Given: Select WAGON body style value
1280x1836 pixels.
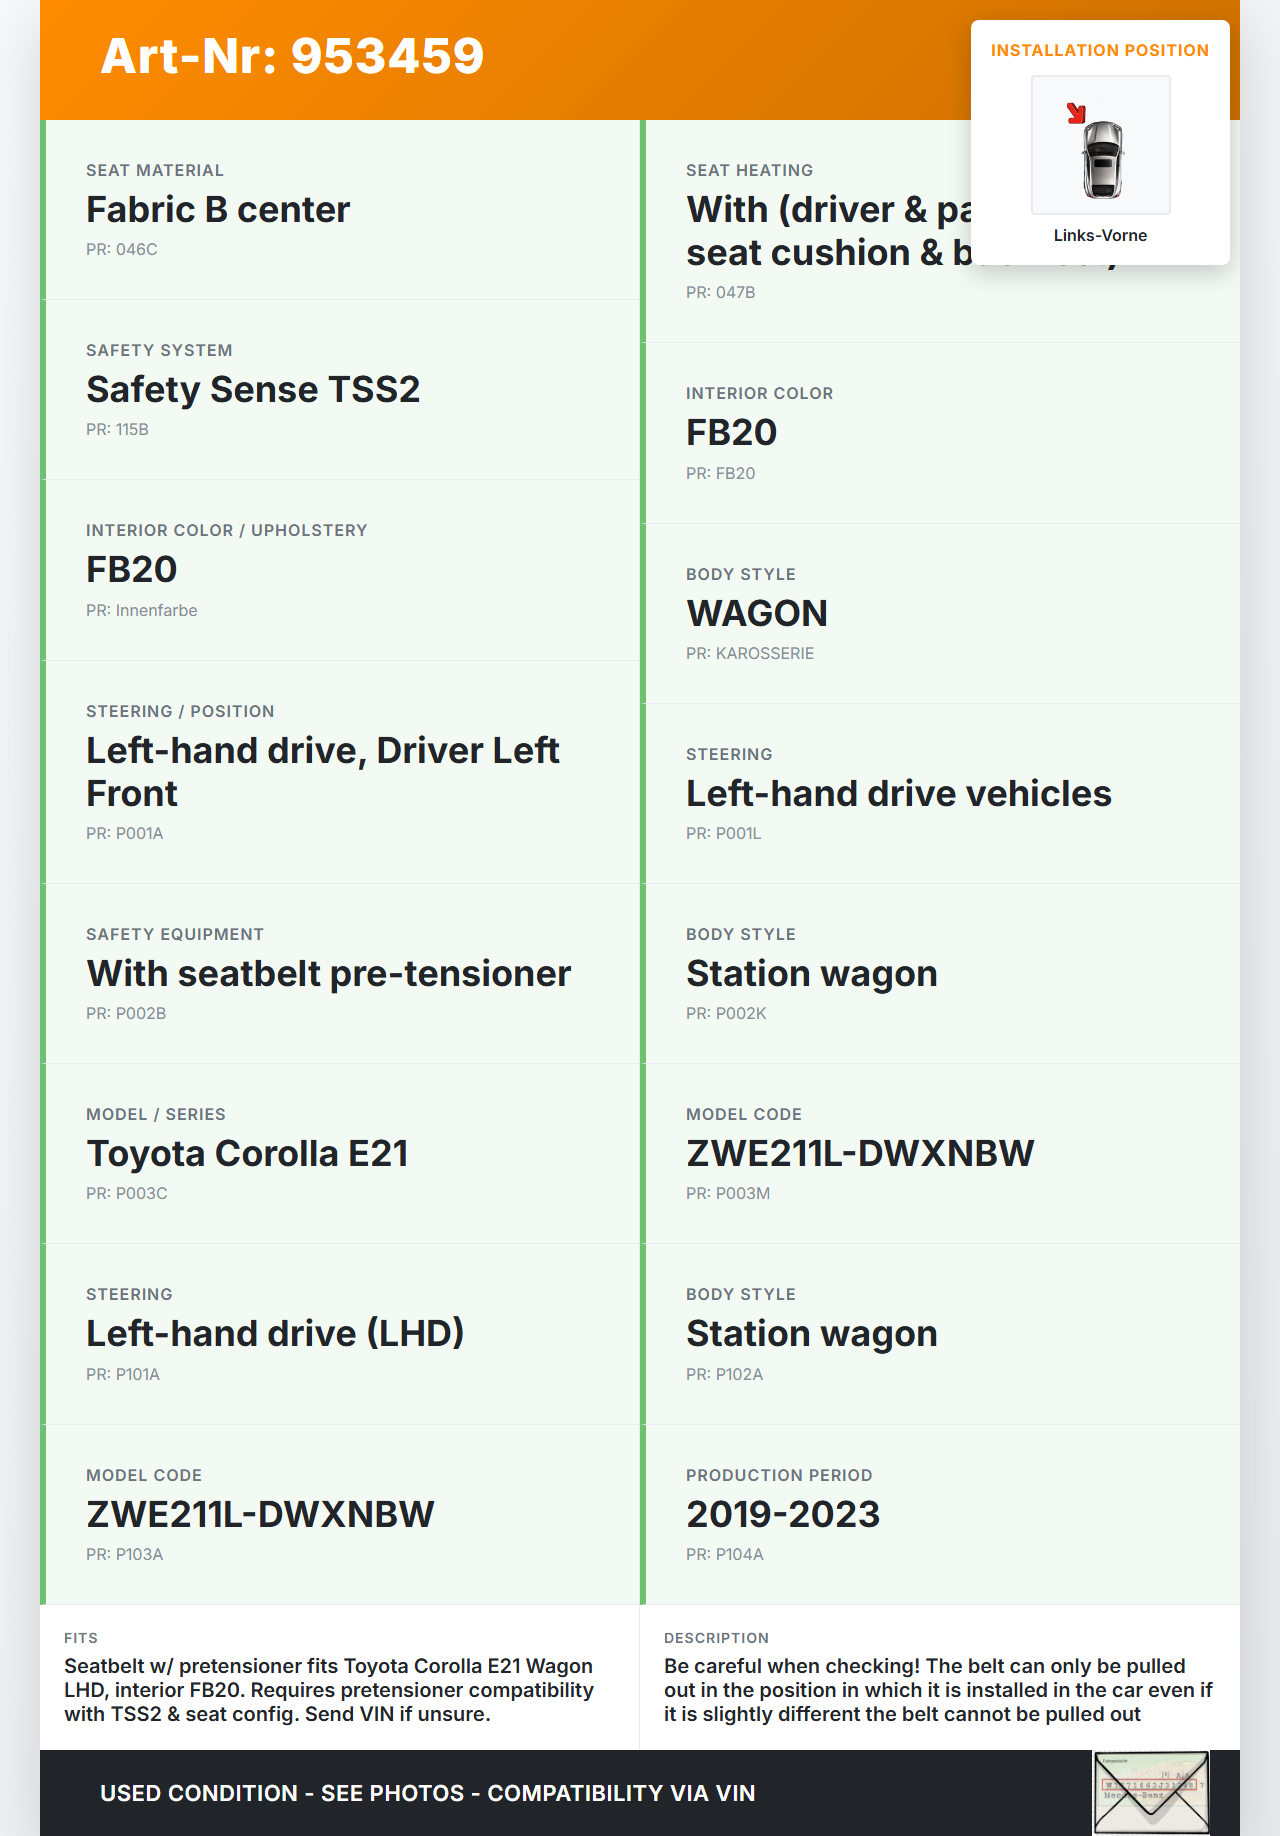Looking at the screenshot, I should point(757,614).
